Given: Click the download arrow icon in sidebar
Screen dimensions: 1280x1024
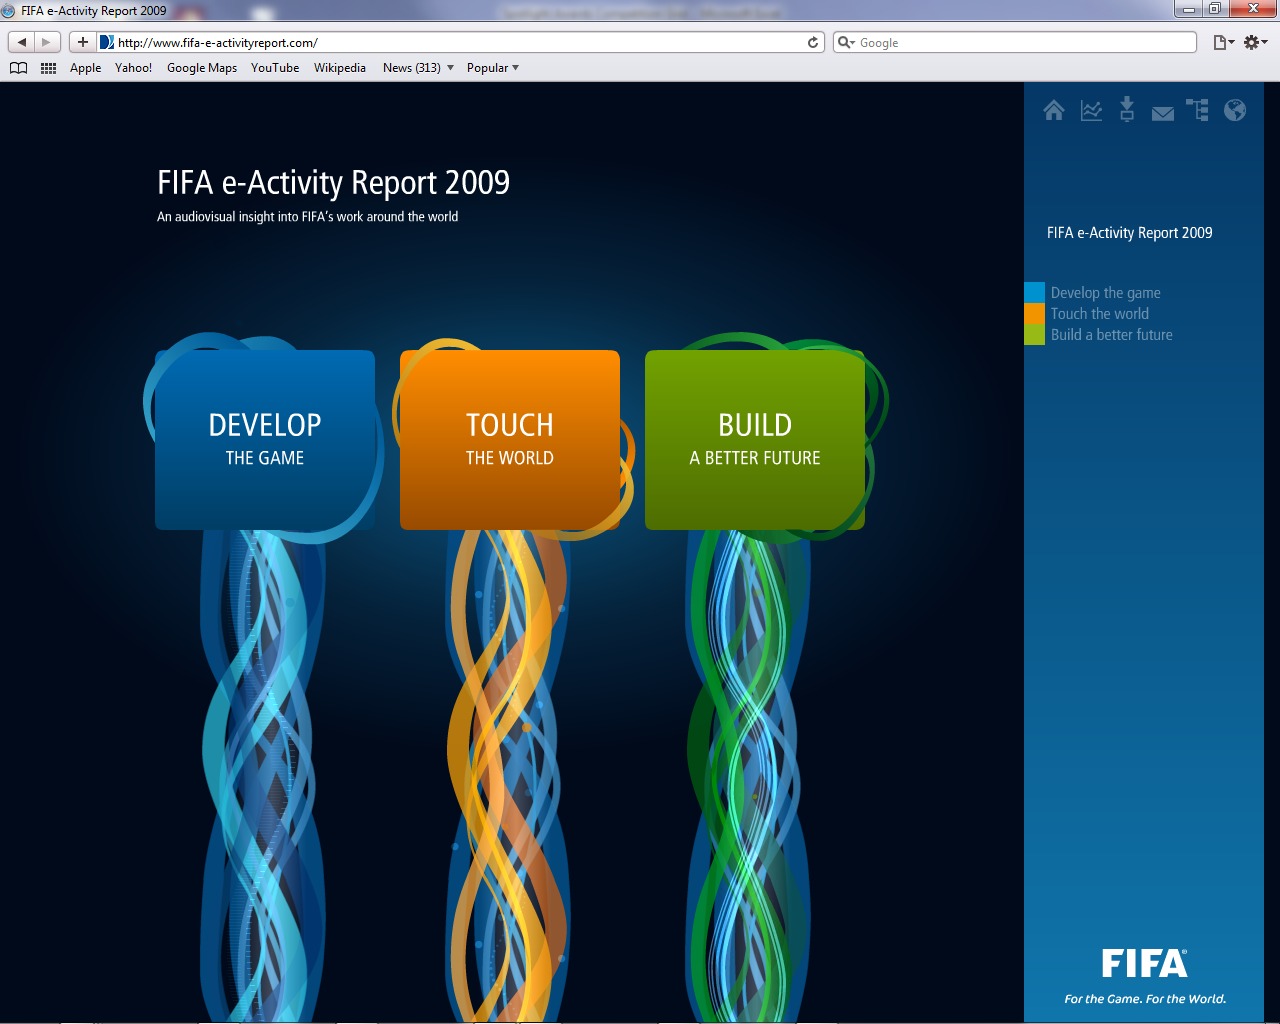Looking at the screenshot, I should [x=1127, y=109].
